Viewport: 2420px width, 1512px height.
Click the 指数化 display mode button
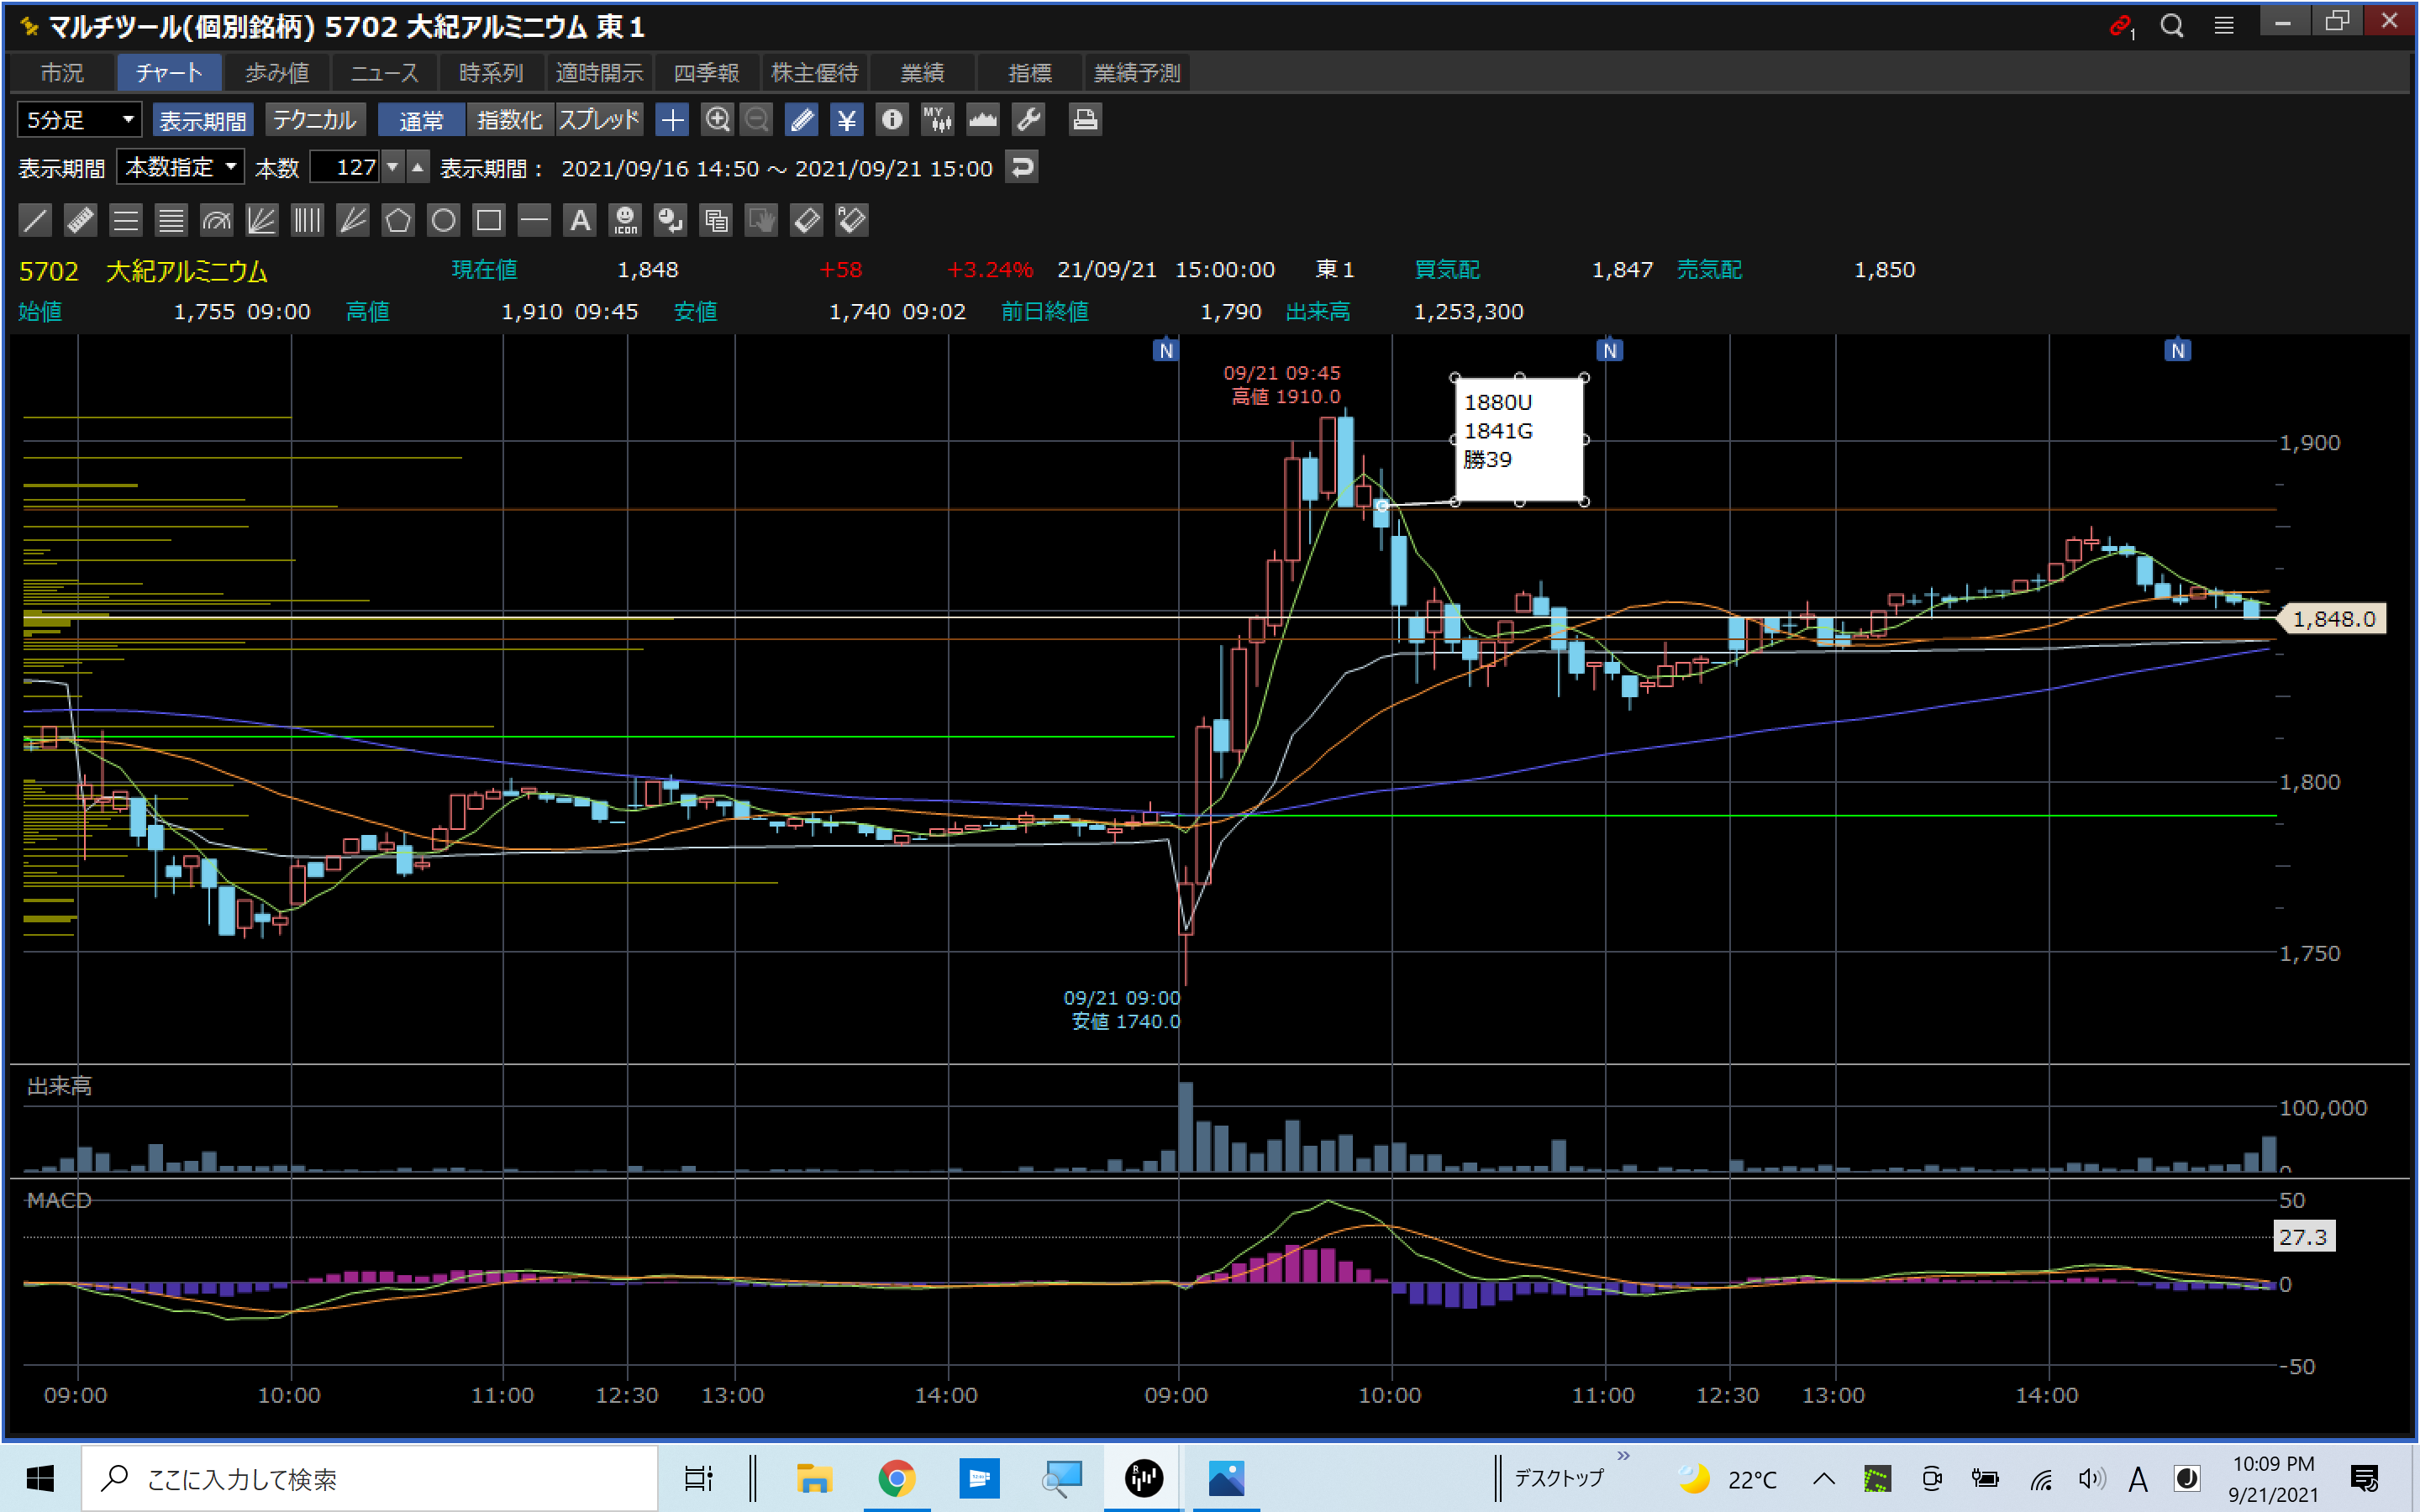[509, 120]
